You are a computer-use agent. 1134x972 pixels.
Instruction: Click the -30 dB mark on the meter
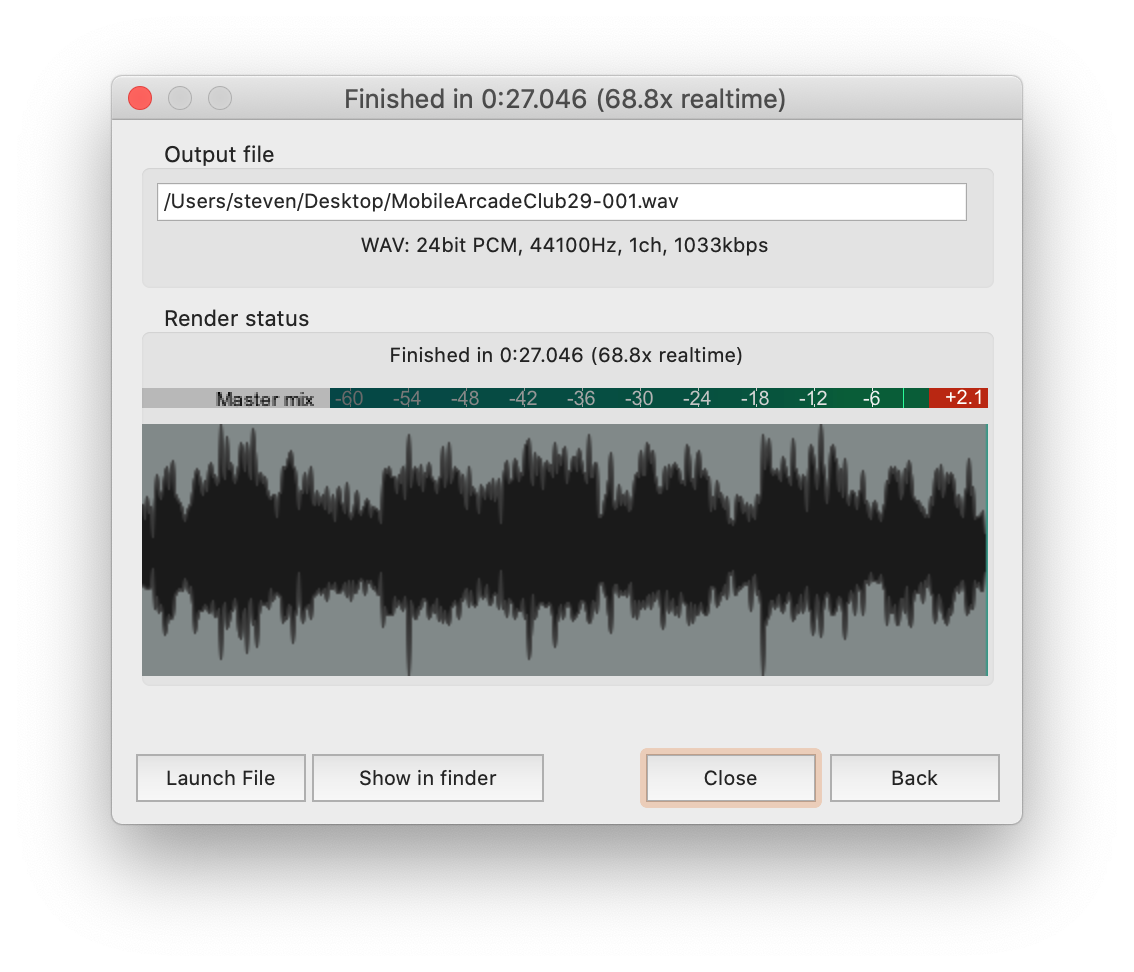(639, 397)
